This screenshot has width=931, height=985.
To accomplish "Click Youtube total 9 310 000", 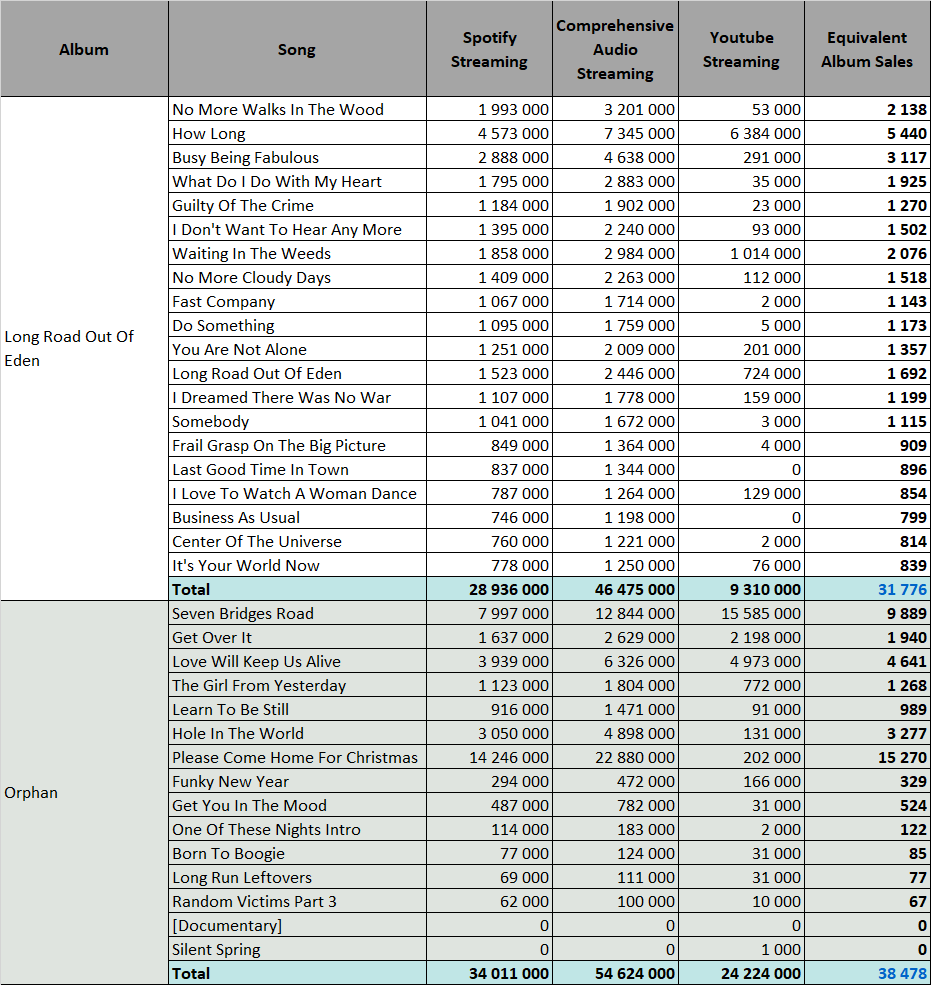I will pos(741,589).
